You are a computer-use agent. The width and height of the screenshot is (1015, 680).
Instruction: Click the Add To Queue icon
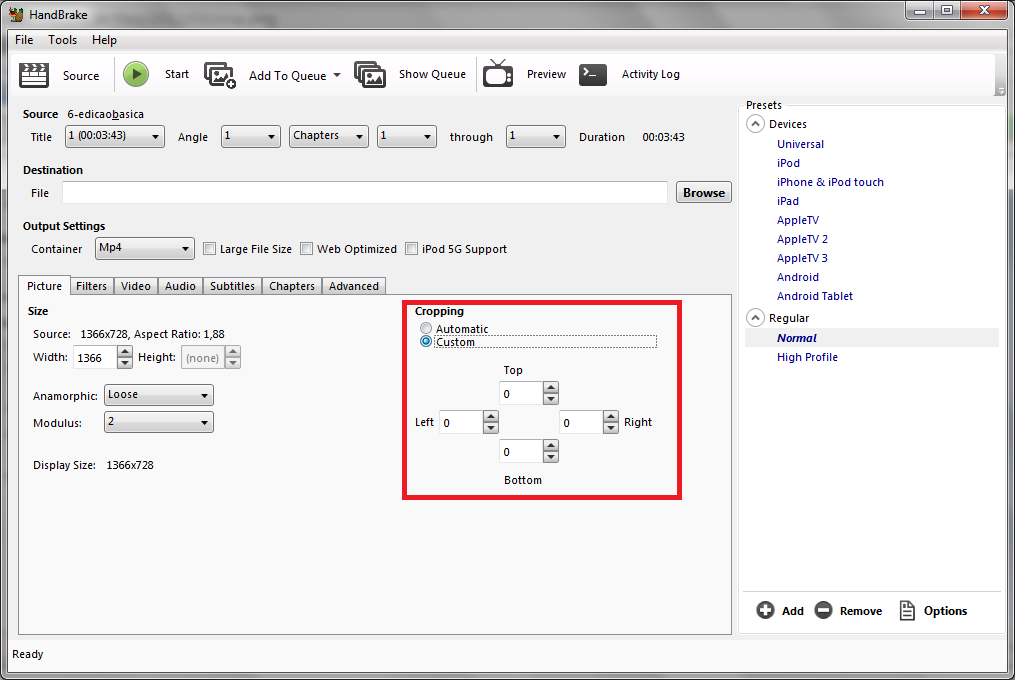219,75
